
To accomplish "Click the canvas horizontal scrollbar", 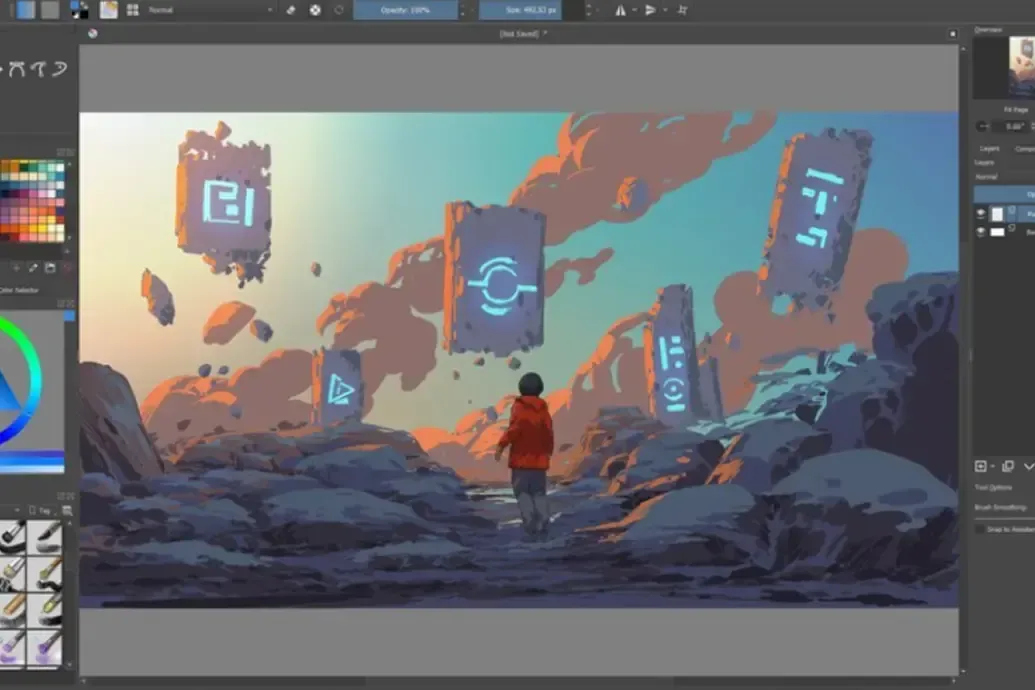I will click(519, 681).
